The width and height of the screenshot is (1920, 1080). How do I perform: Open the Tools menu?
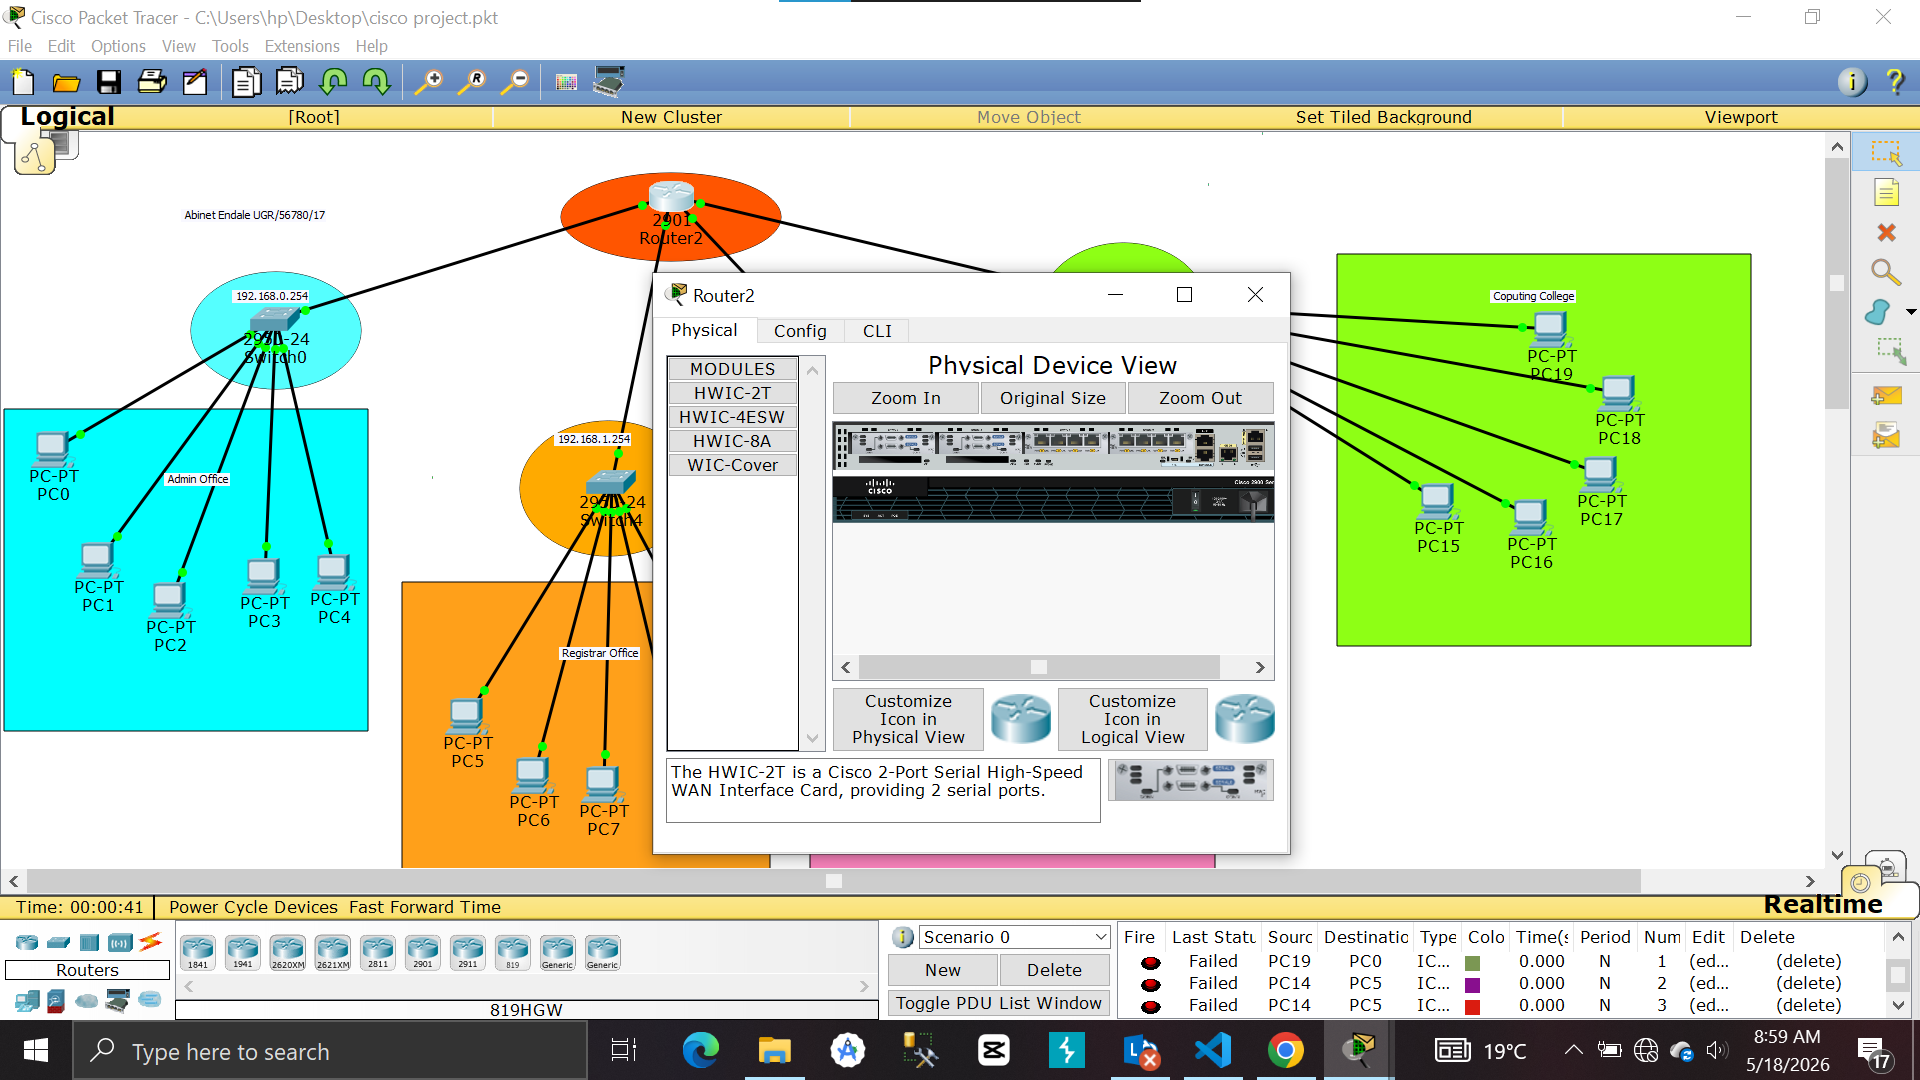pos(230,46)
